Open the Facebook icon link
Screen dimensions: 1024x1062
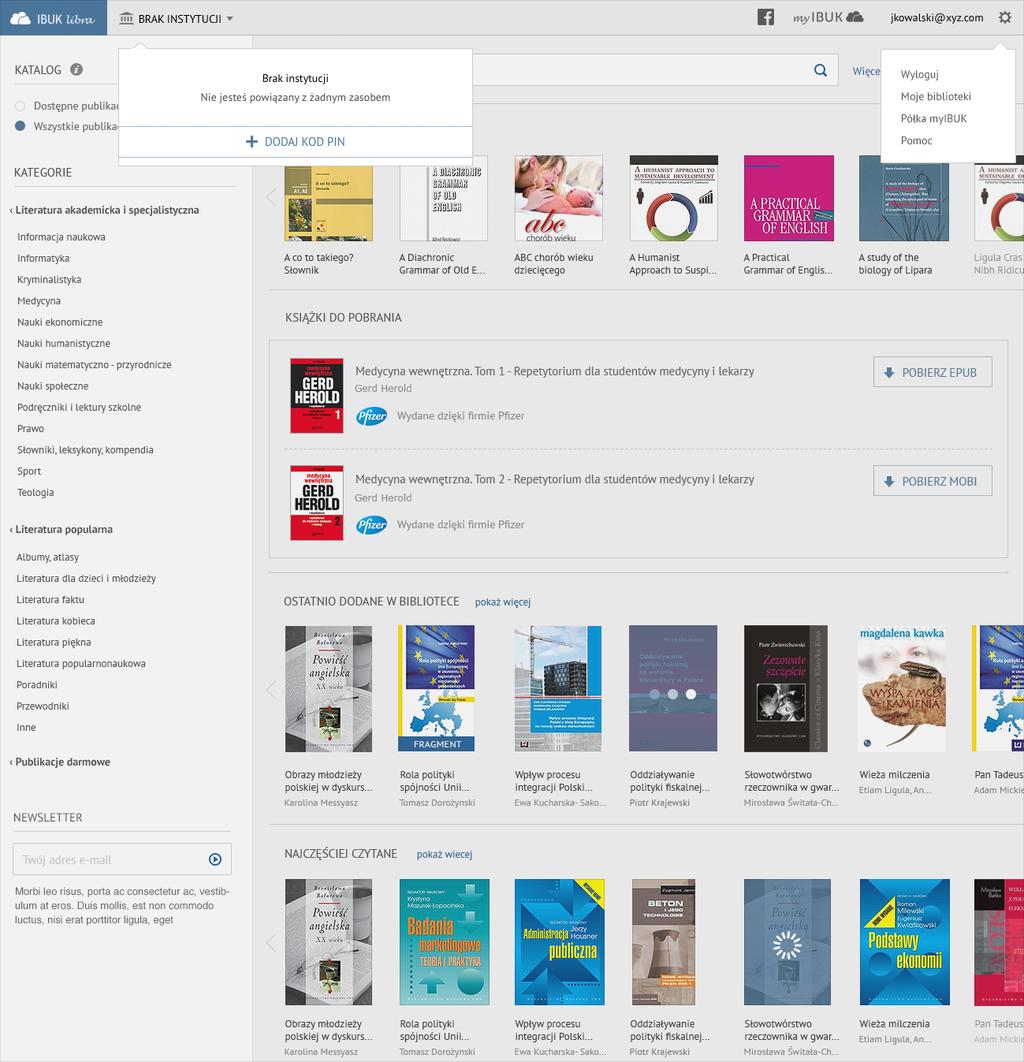tap(765, 18)
